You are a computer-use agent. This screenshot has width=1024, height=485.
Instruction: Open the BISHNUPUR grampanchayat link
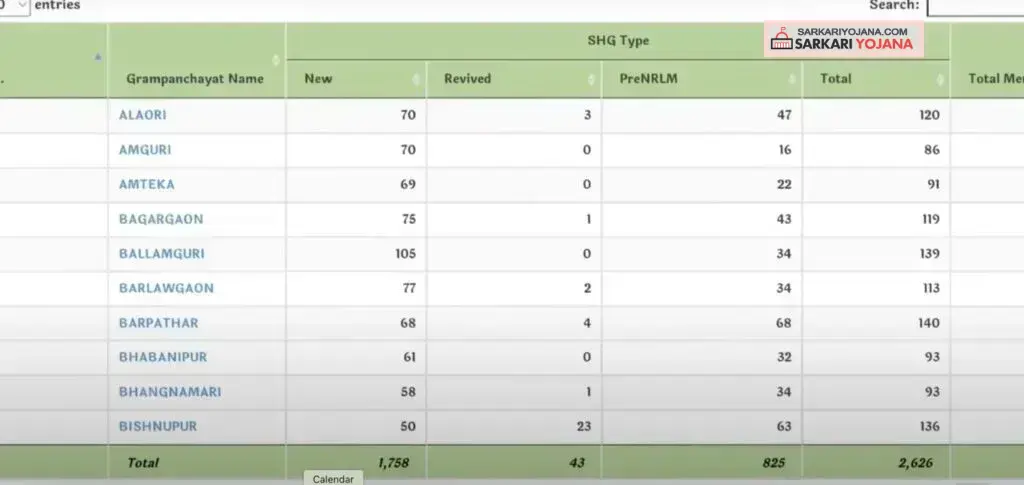[x=158, y=426]
